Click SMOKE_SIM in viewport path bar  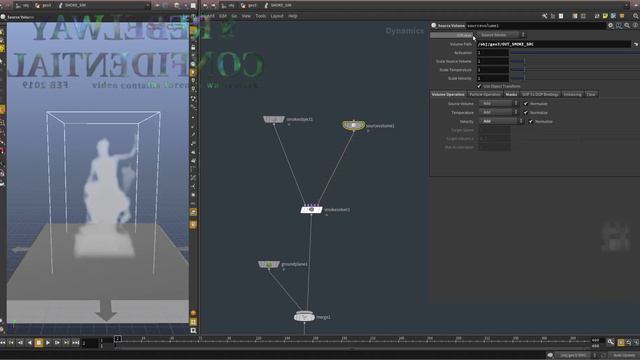pyautogui.click(x=73, y=5)
